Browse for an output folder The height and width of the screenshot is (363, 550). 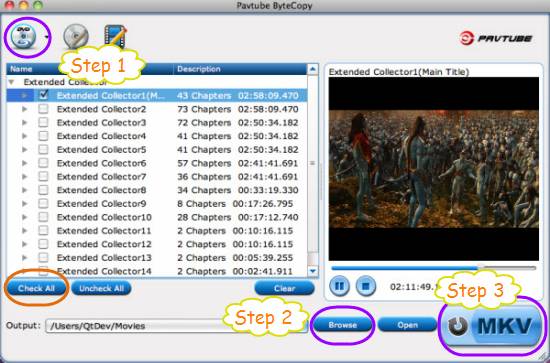[x=343, y=325]
